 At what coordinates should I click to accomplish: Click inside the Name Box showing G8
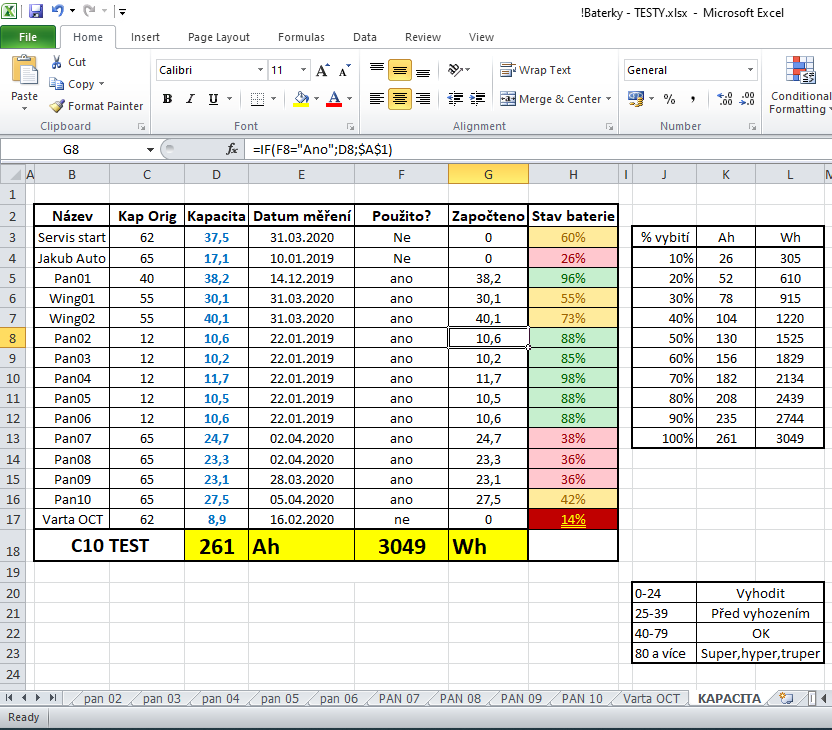click(72, 149)
